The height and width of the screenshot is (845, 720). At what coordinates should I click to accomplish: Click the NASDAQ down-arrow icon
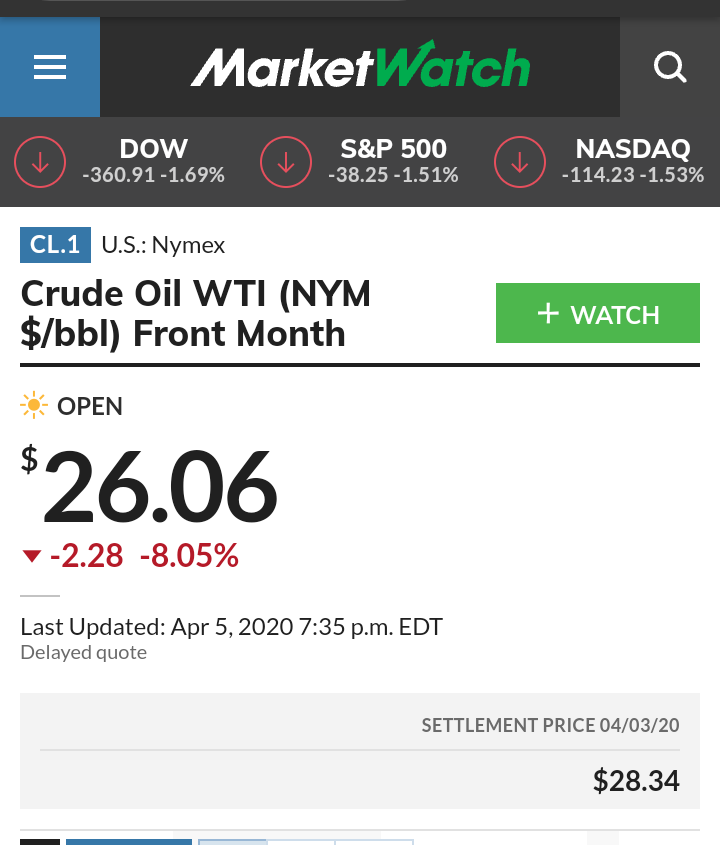tap(520, 162)
